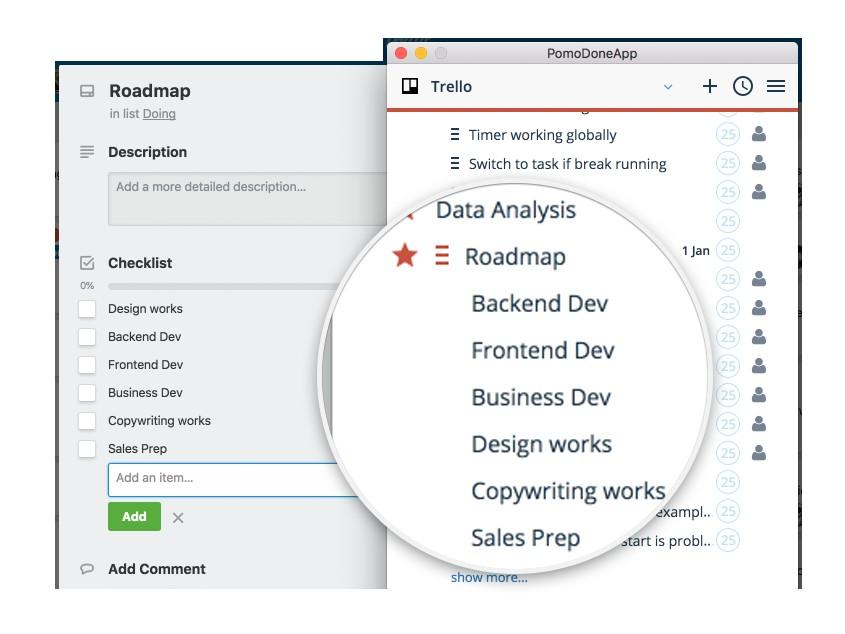Viewport: 845px width, 634px height.
Task: Click the description text box
Action: [x=247, y=199]
